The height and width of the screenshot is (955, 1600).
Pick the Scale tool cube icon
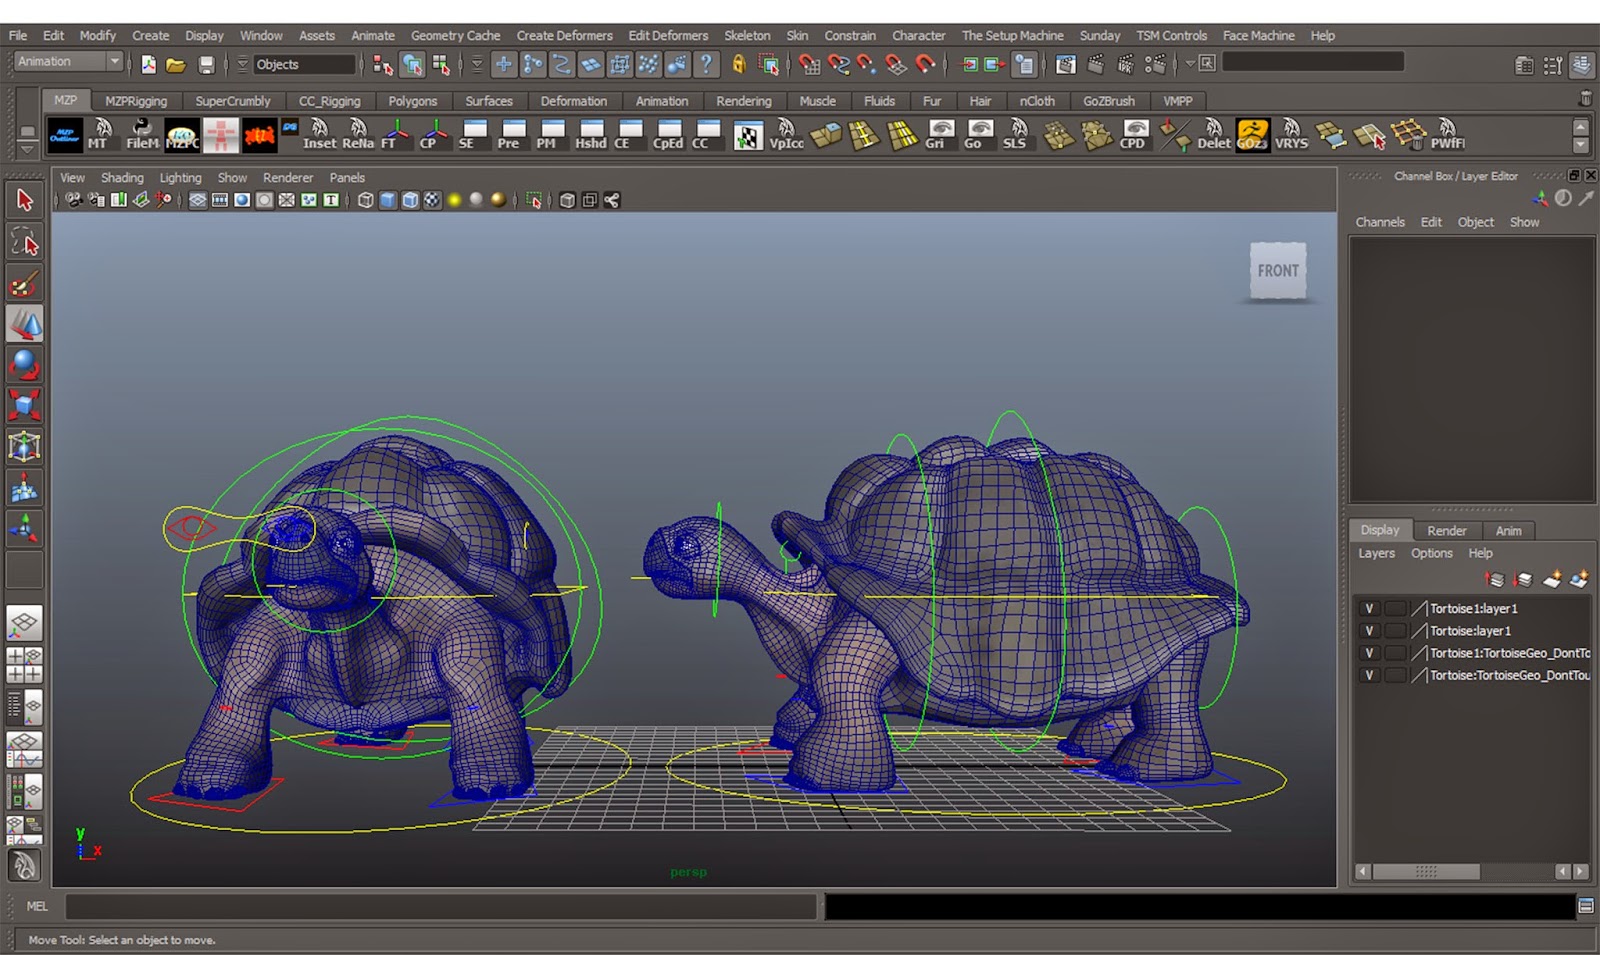point(24,406)
